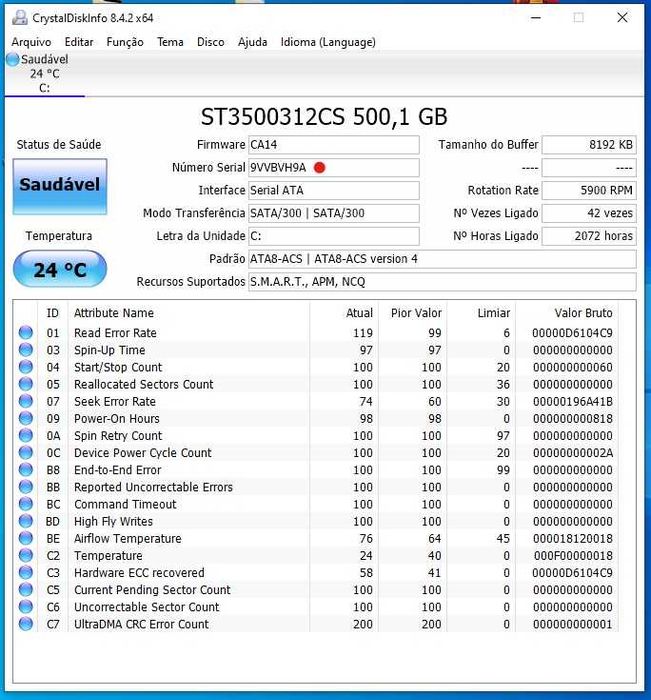Click status orb for Airflow Temperature
The height and width of the screenshot is (700, 651).
pyautogui.click(x=26, y=538)
